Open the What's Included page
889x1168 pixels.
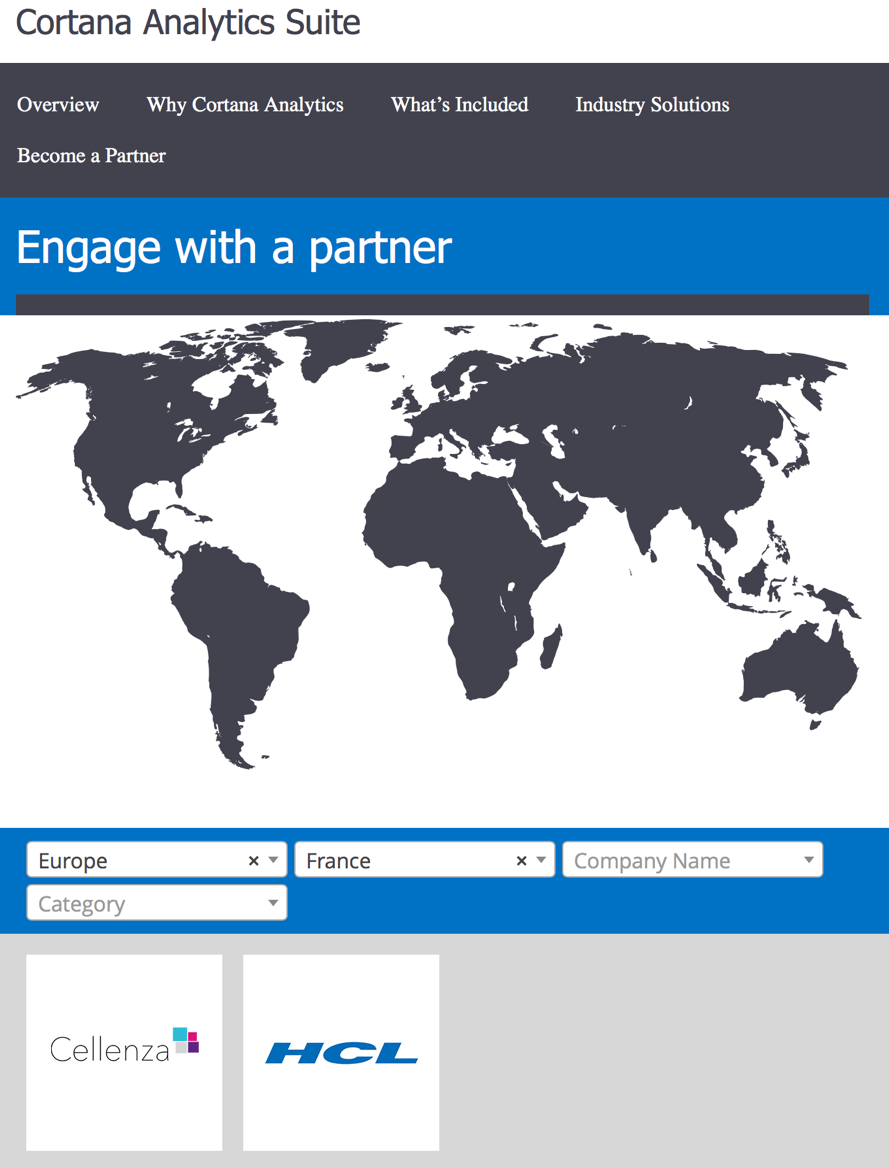[x=459, y=104]
